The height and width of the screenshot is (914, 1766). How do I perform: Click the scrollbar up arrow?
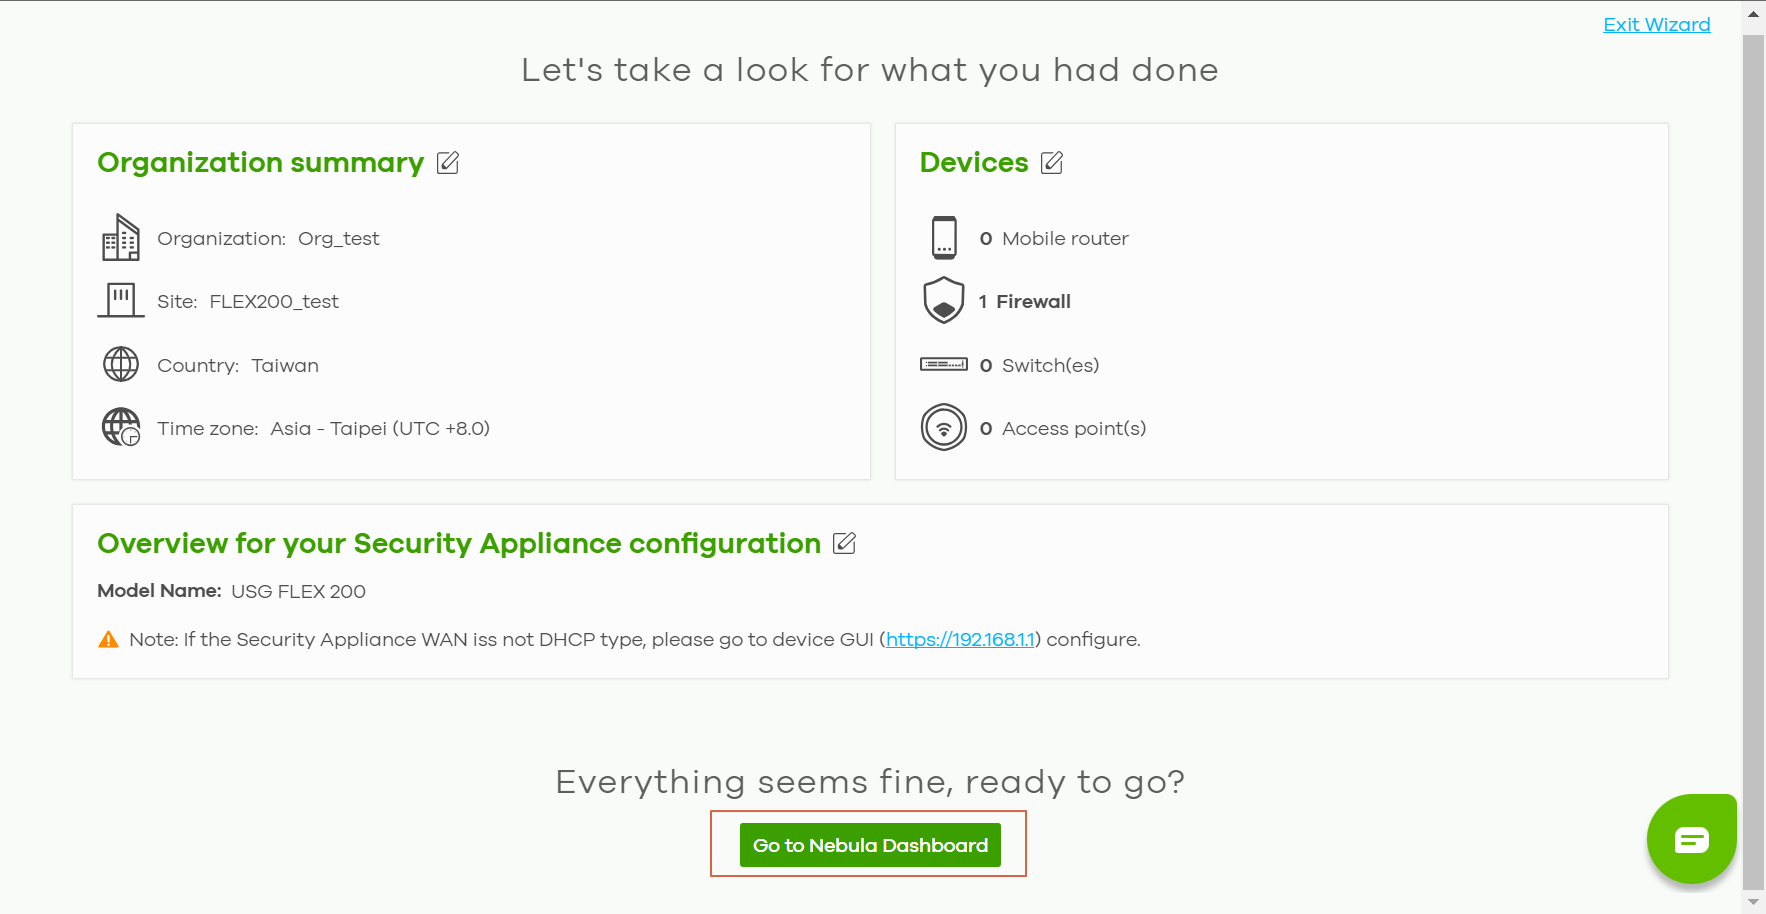click(1753, 14)
